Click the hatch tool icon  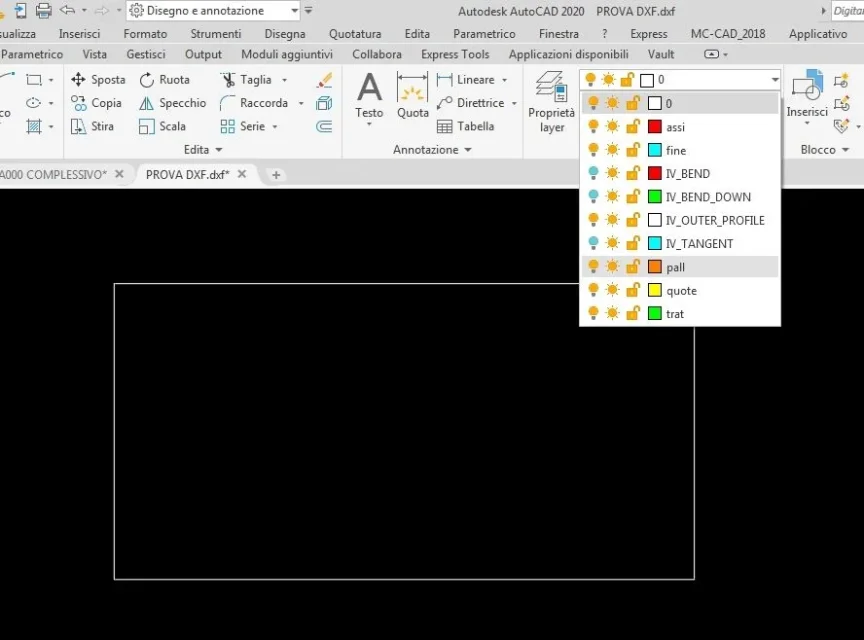34,127
